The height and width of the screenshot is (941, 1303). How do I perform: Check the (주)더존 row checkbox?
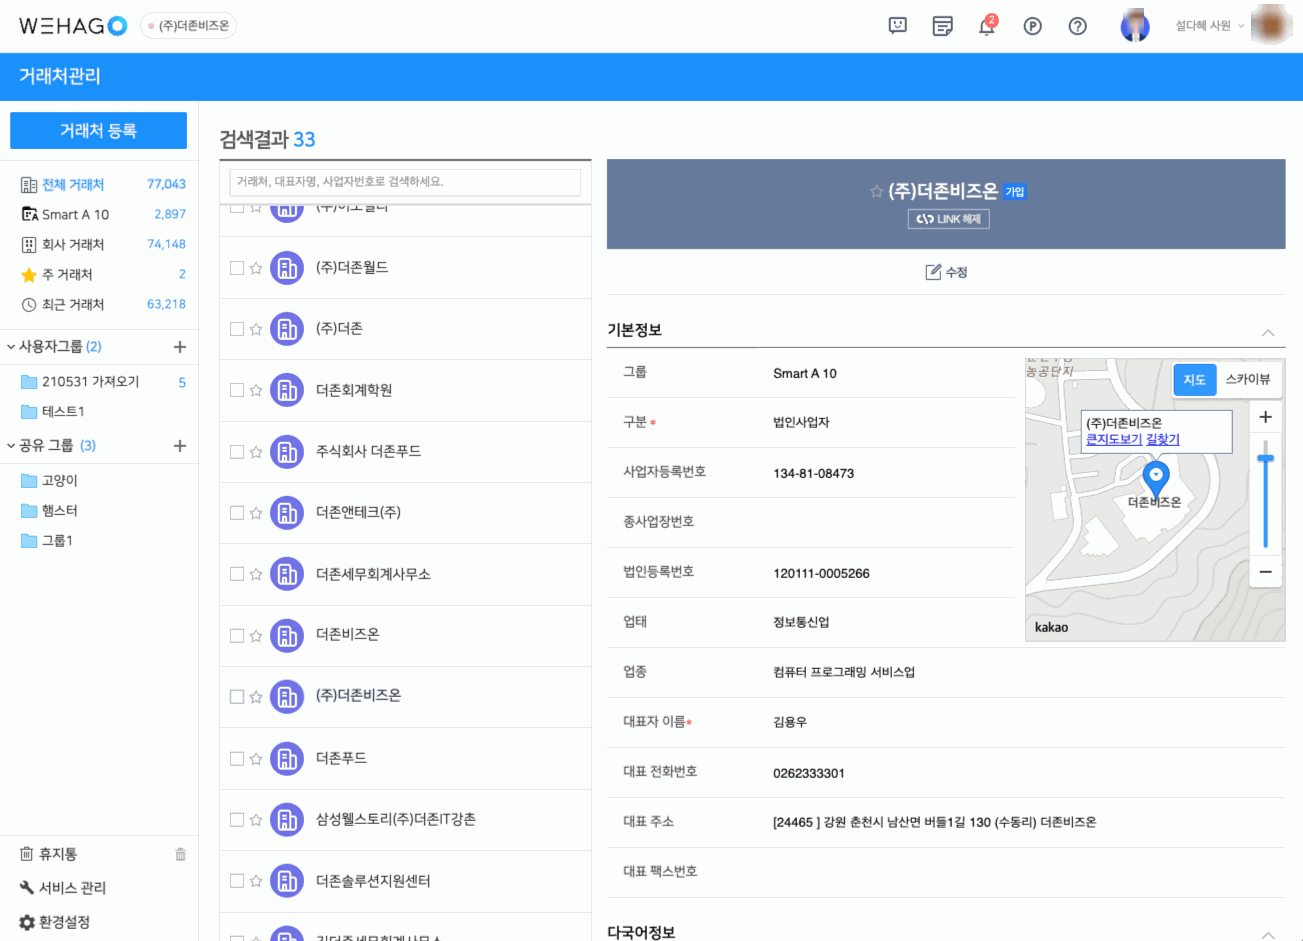237,329
